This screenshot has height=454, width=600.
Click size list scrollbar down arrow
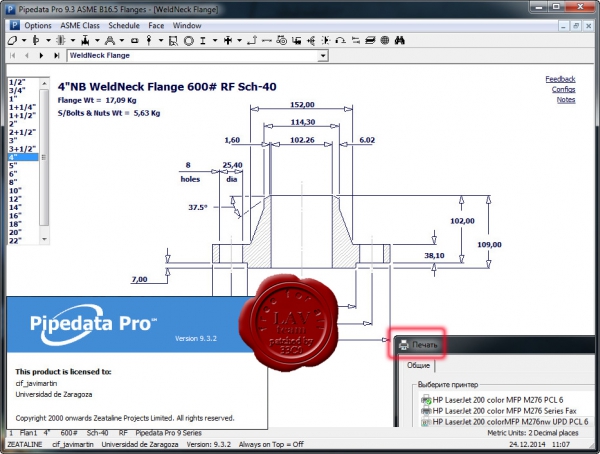pos(44,239)
